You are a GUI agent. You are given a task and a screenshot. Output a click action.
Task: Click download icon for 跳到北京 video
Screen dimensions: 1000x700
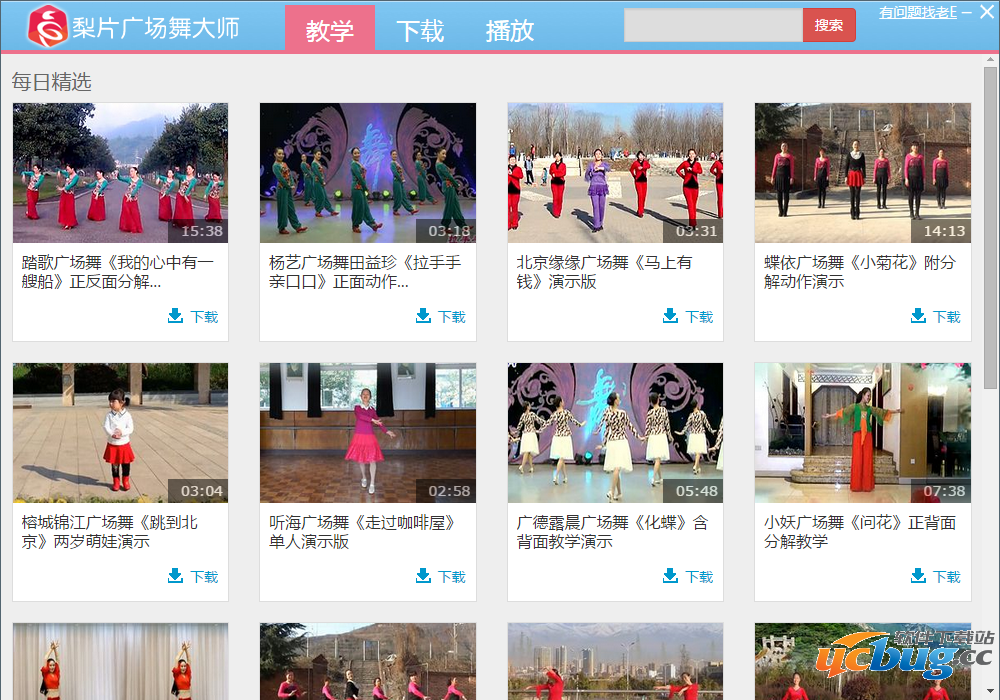tap(176, 576)
